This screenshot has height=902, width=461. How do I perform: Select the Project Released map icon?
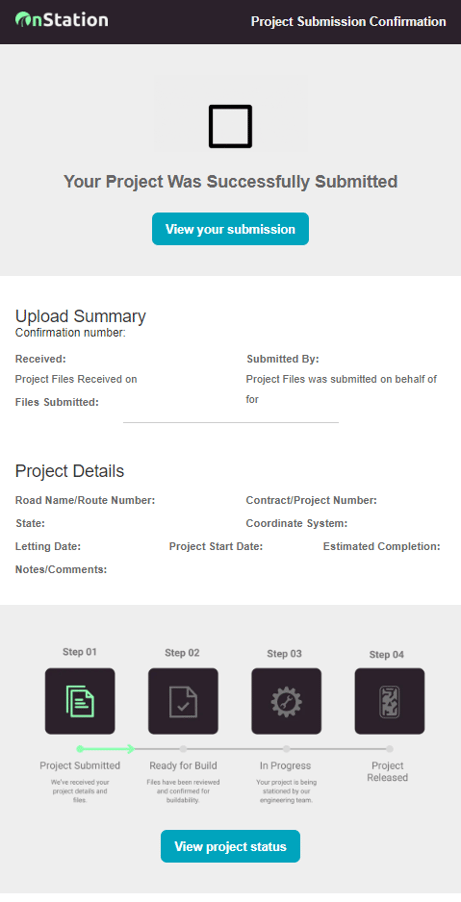pos(390,701)
